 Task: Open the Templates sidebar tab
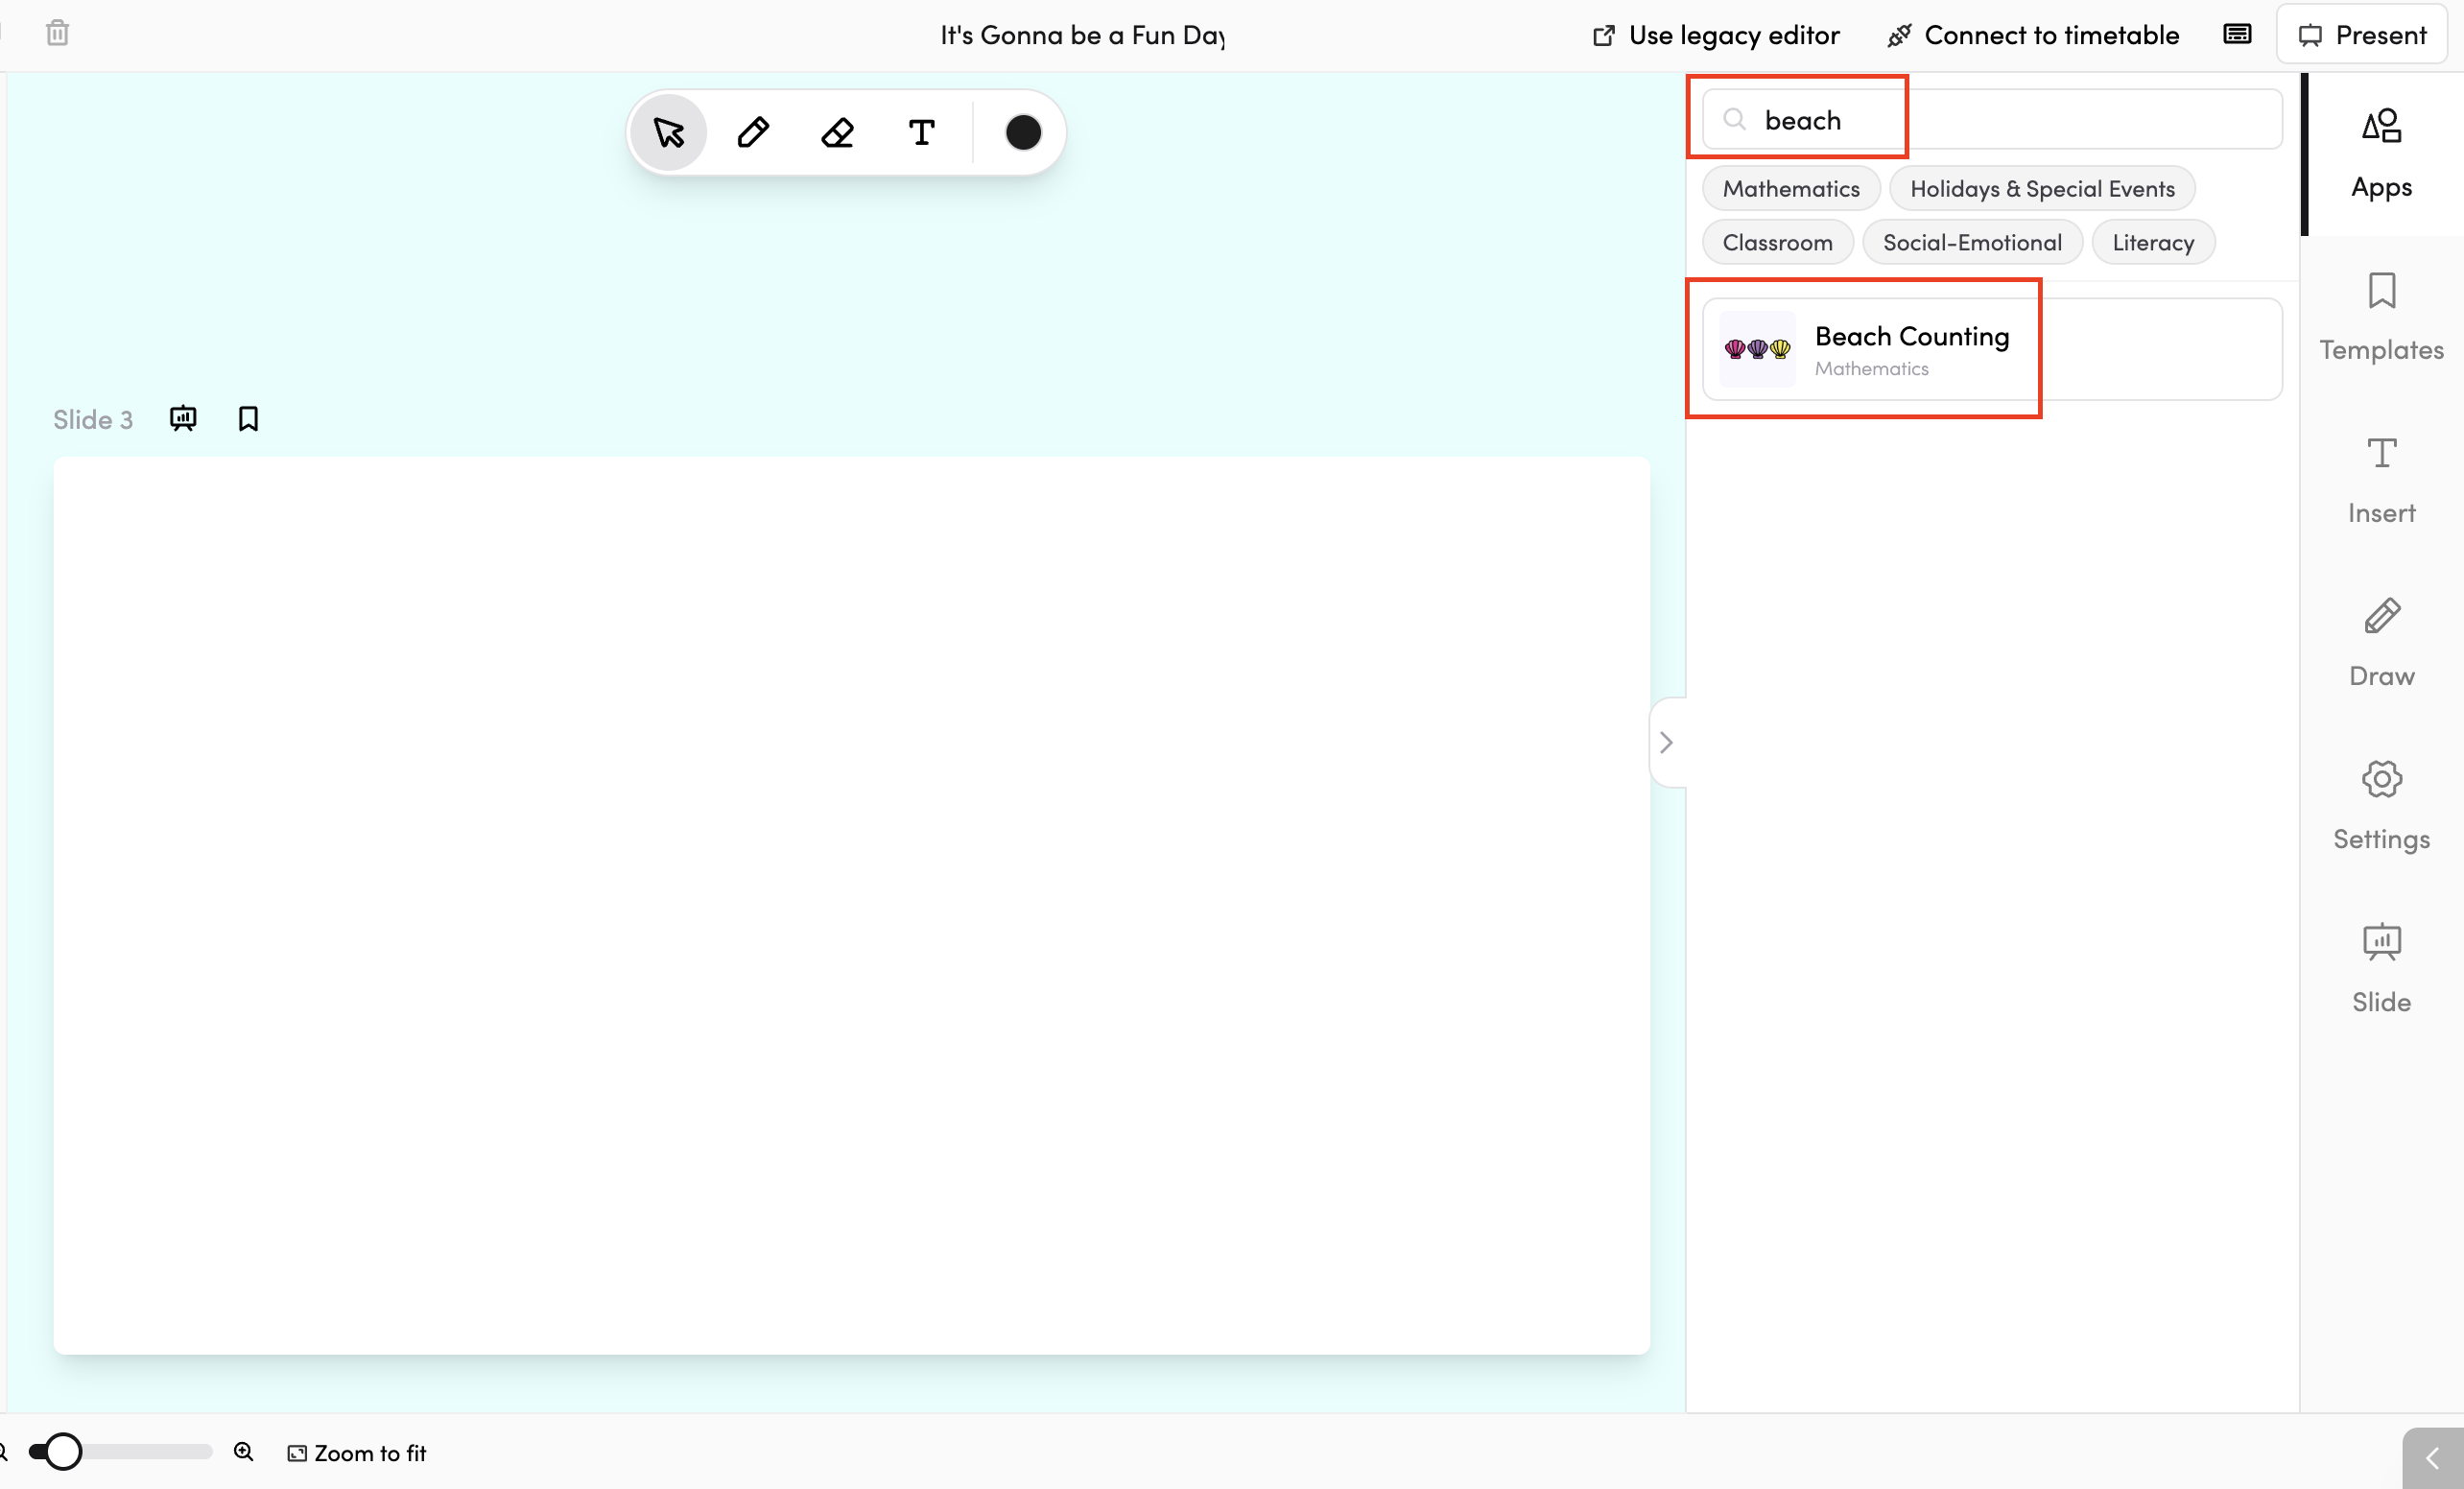point(2381,318)
